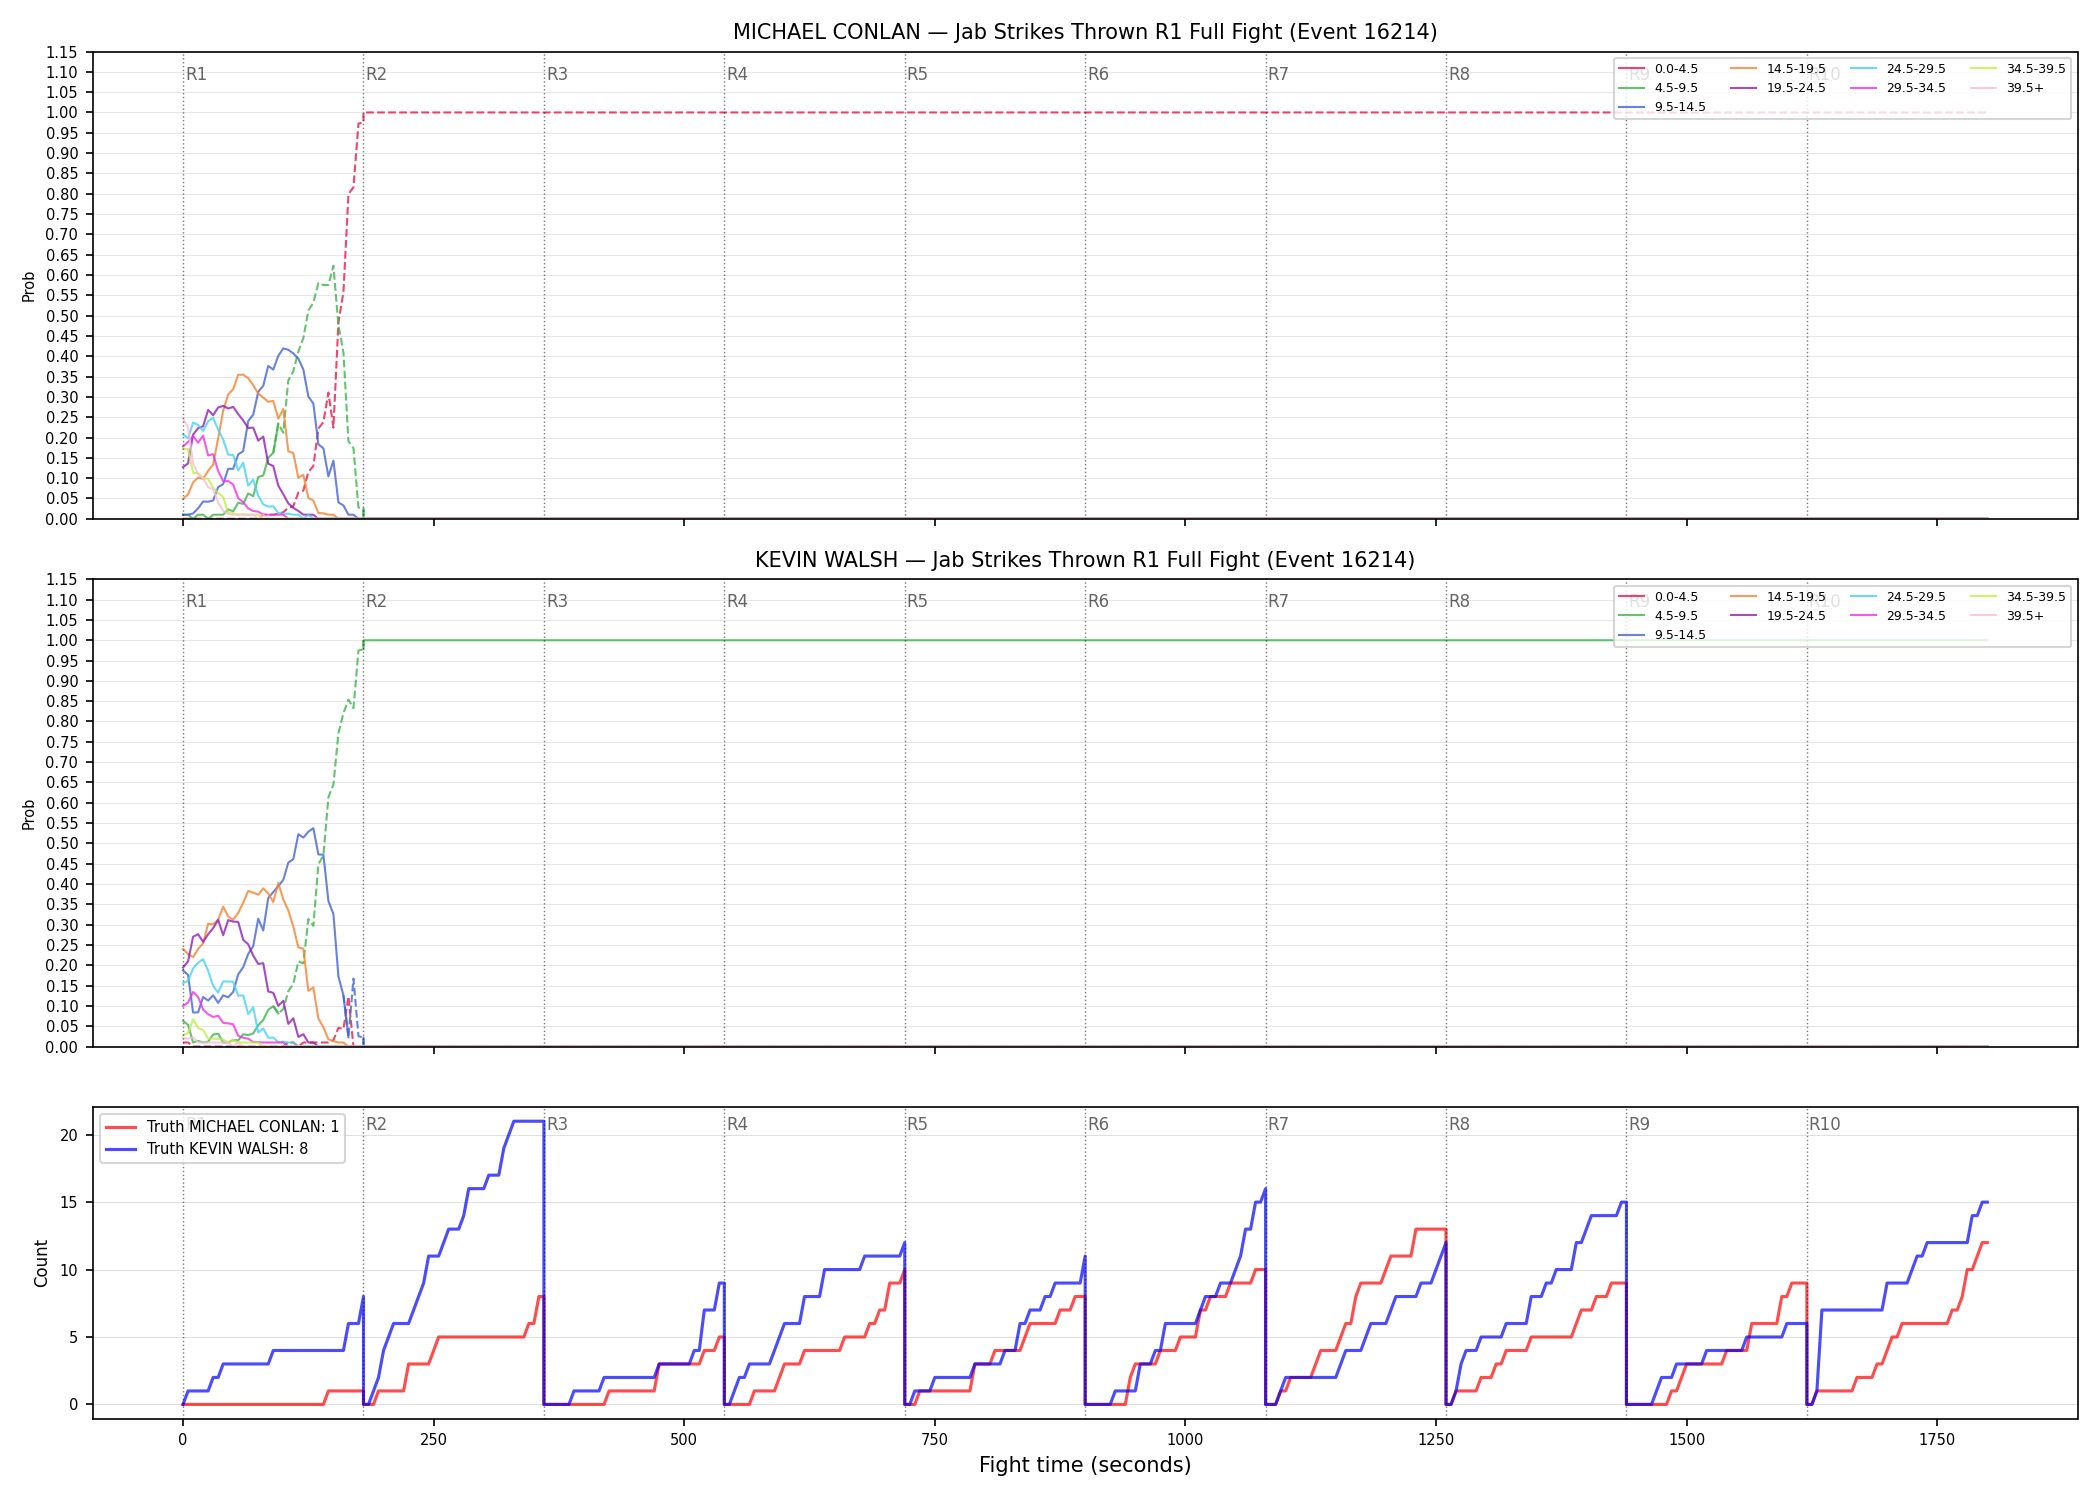
Task: Click the KEVIN WALSH chart title
Action: (1085, 560)
